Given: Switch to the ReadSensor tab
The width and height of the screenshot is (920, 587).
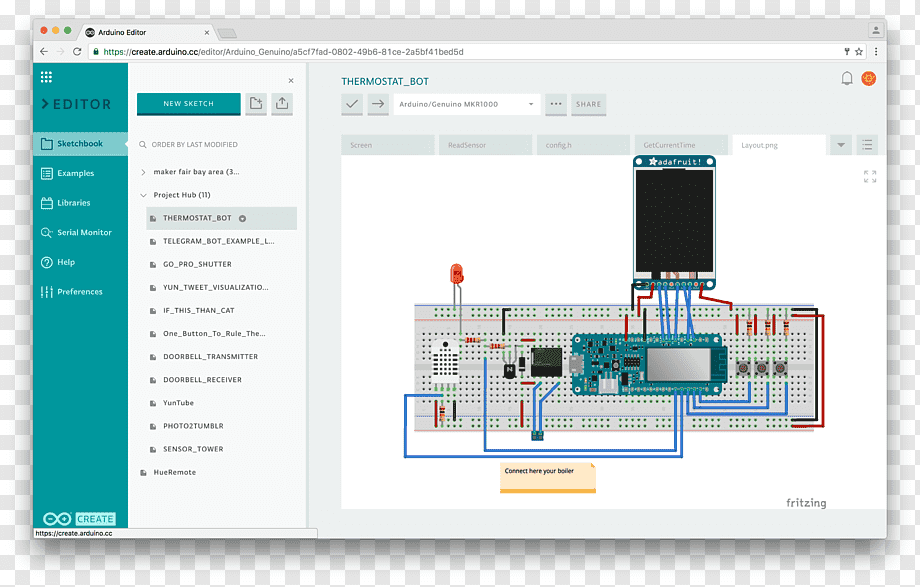Looking at the screenshot, I should 485,145.
